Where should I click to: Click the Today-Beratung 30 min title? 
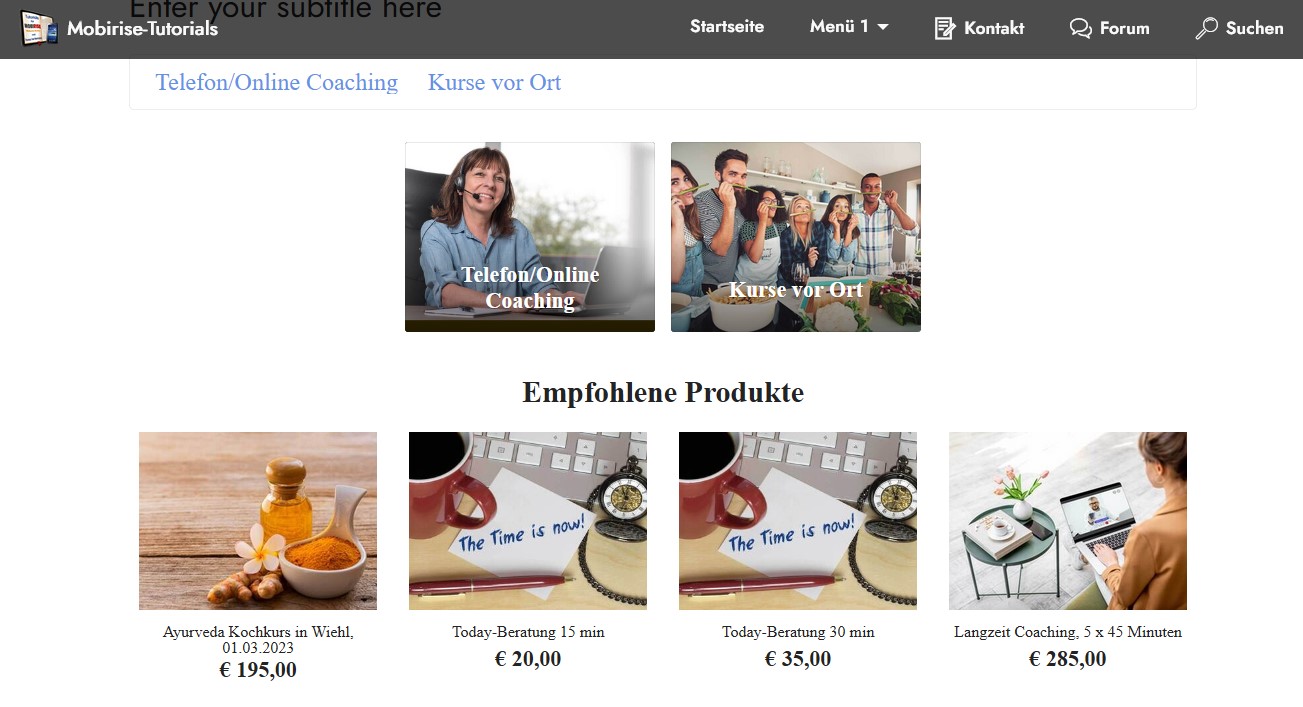pyautogui.click(x=798, y=632)
